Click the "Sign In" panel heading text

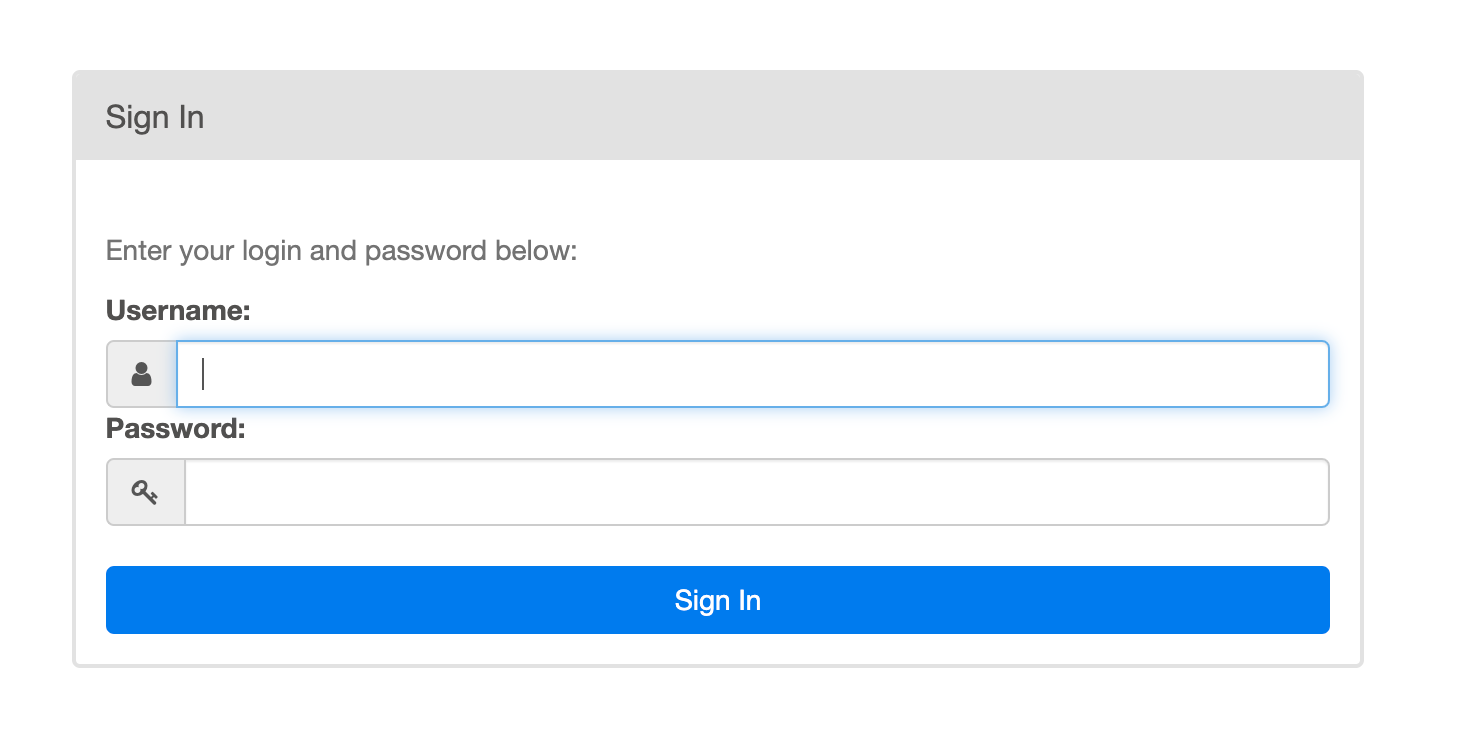(155, 117)
